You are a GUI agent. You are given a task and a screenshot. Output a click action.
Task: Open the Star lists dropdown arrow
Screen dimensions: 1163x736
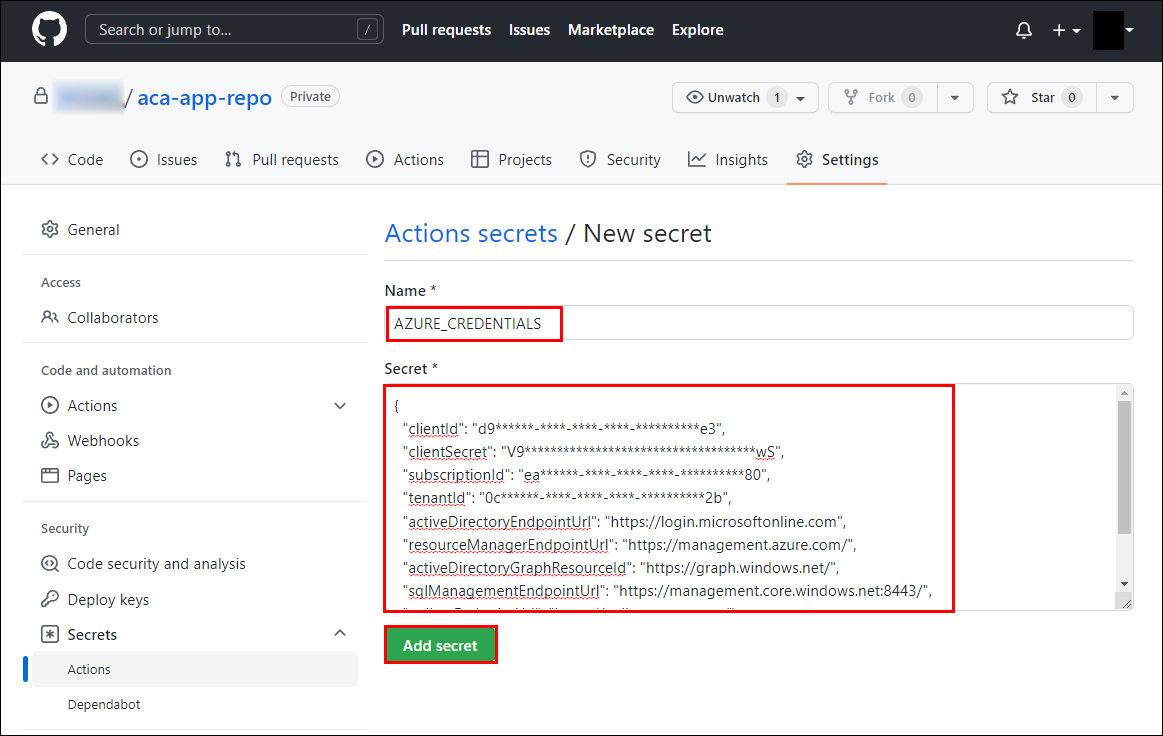[x=1115, y=97]
